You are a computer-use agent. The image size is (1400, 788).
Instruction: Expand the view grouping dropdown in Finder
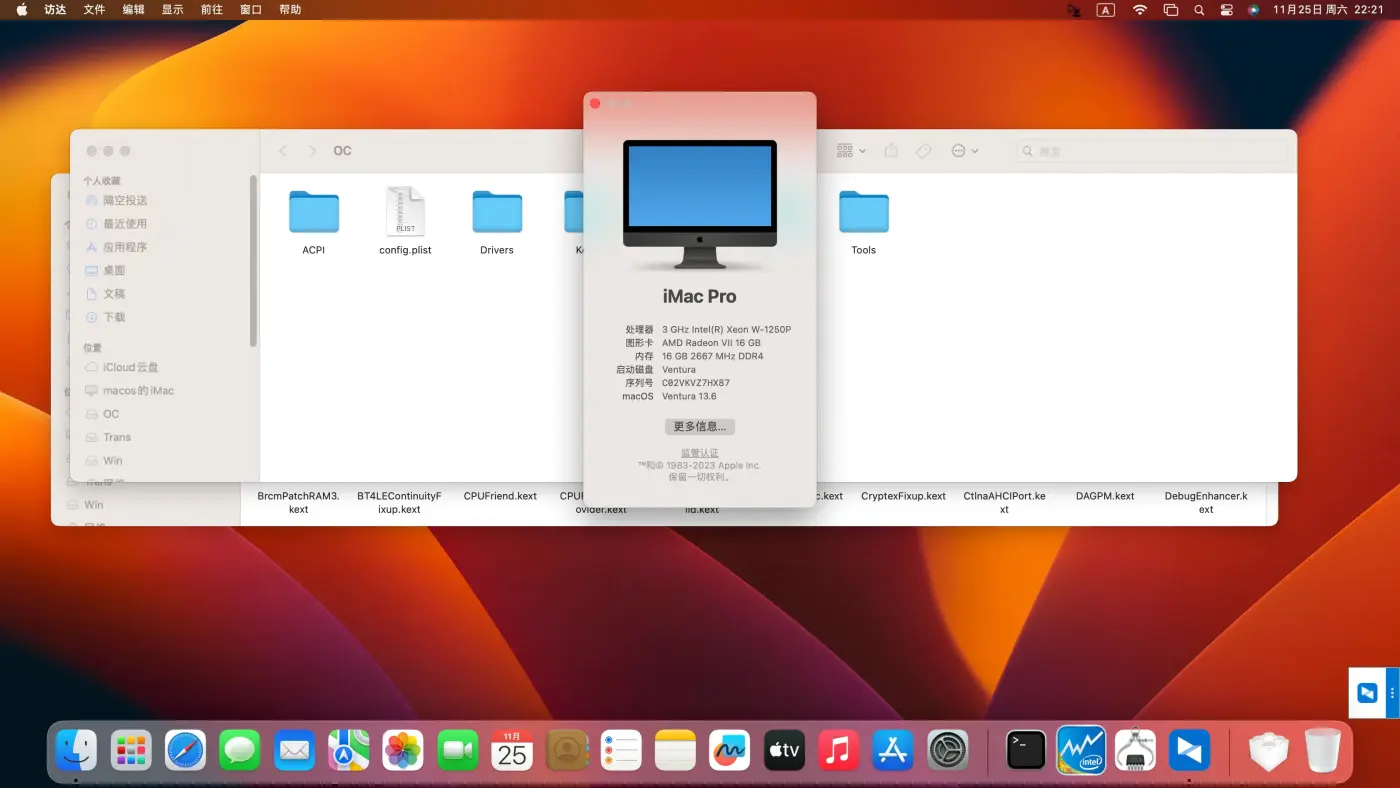(851, 151)
